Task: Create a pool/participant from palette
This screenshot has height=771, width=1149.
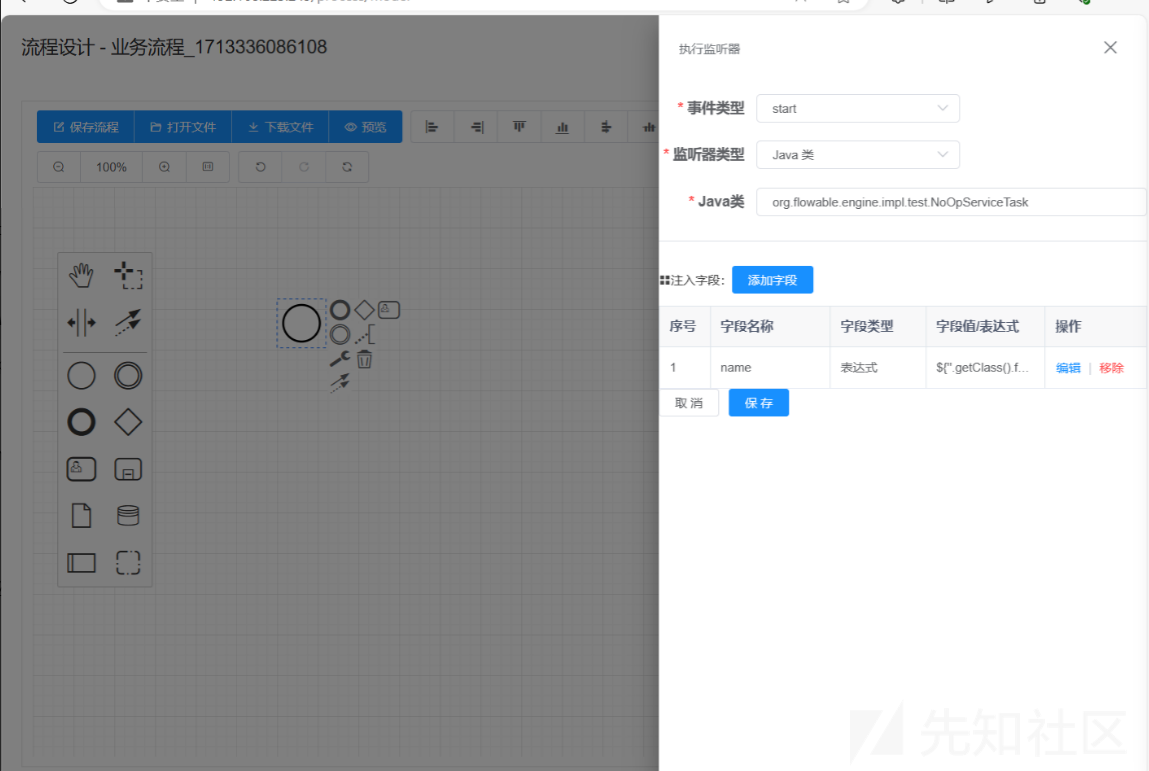Action: pyautogui.click(x=81, y=563)
